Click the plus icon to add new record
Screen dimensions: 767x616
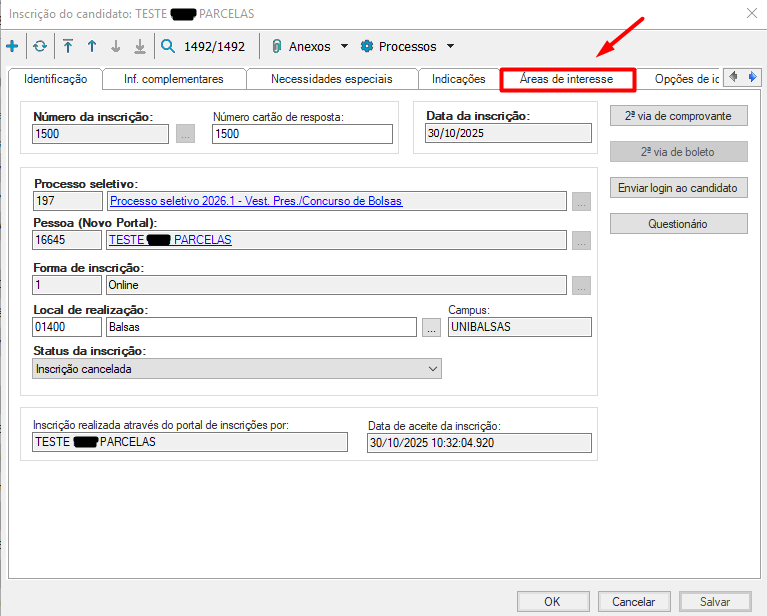tap(12, 46)
